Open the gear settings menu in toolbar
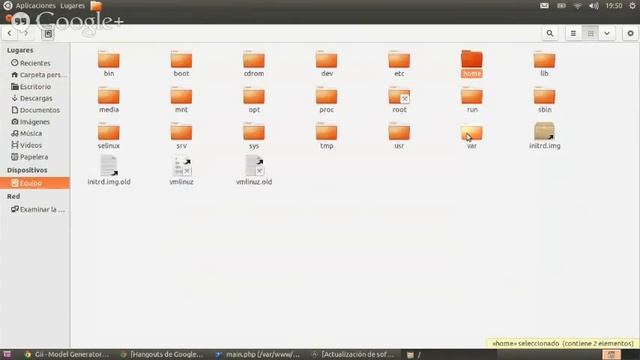Image resolution: width=640 pixels, height=360 pixels. pyautogui.click(x=630, y=33)
